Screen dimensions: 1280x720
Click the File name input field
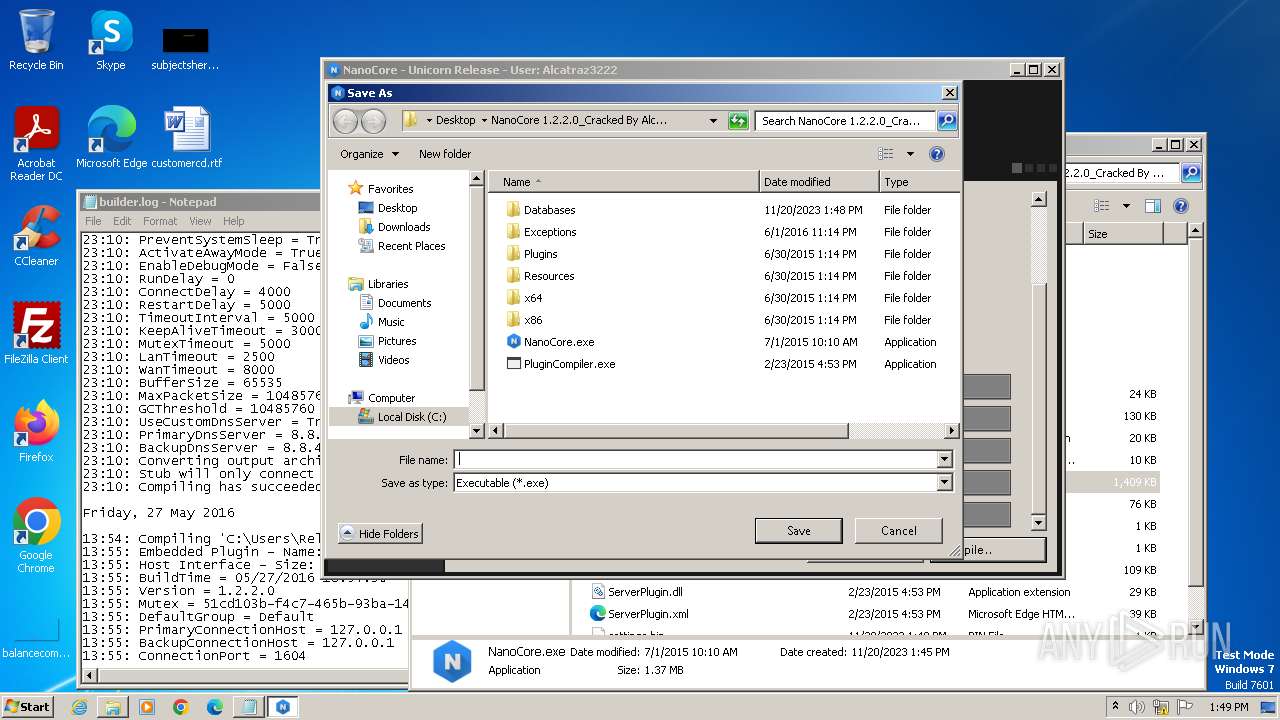(695, 460)
